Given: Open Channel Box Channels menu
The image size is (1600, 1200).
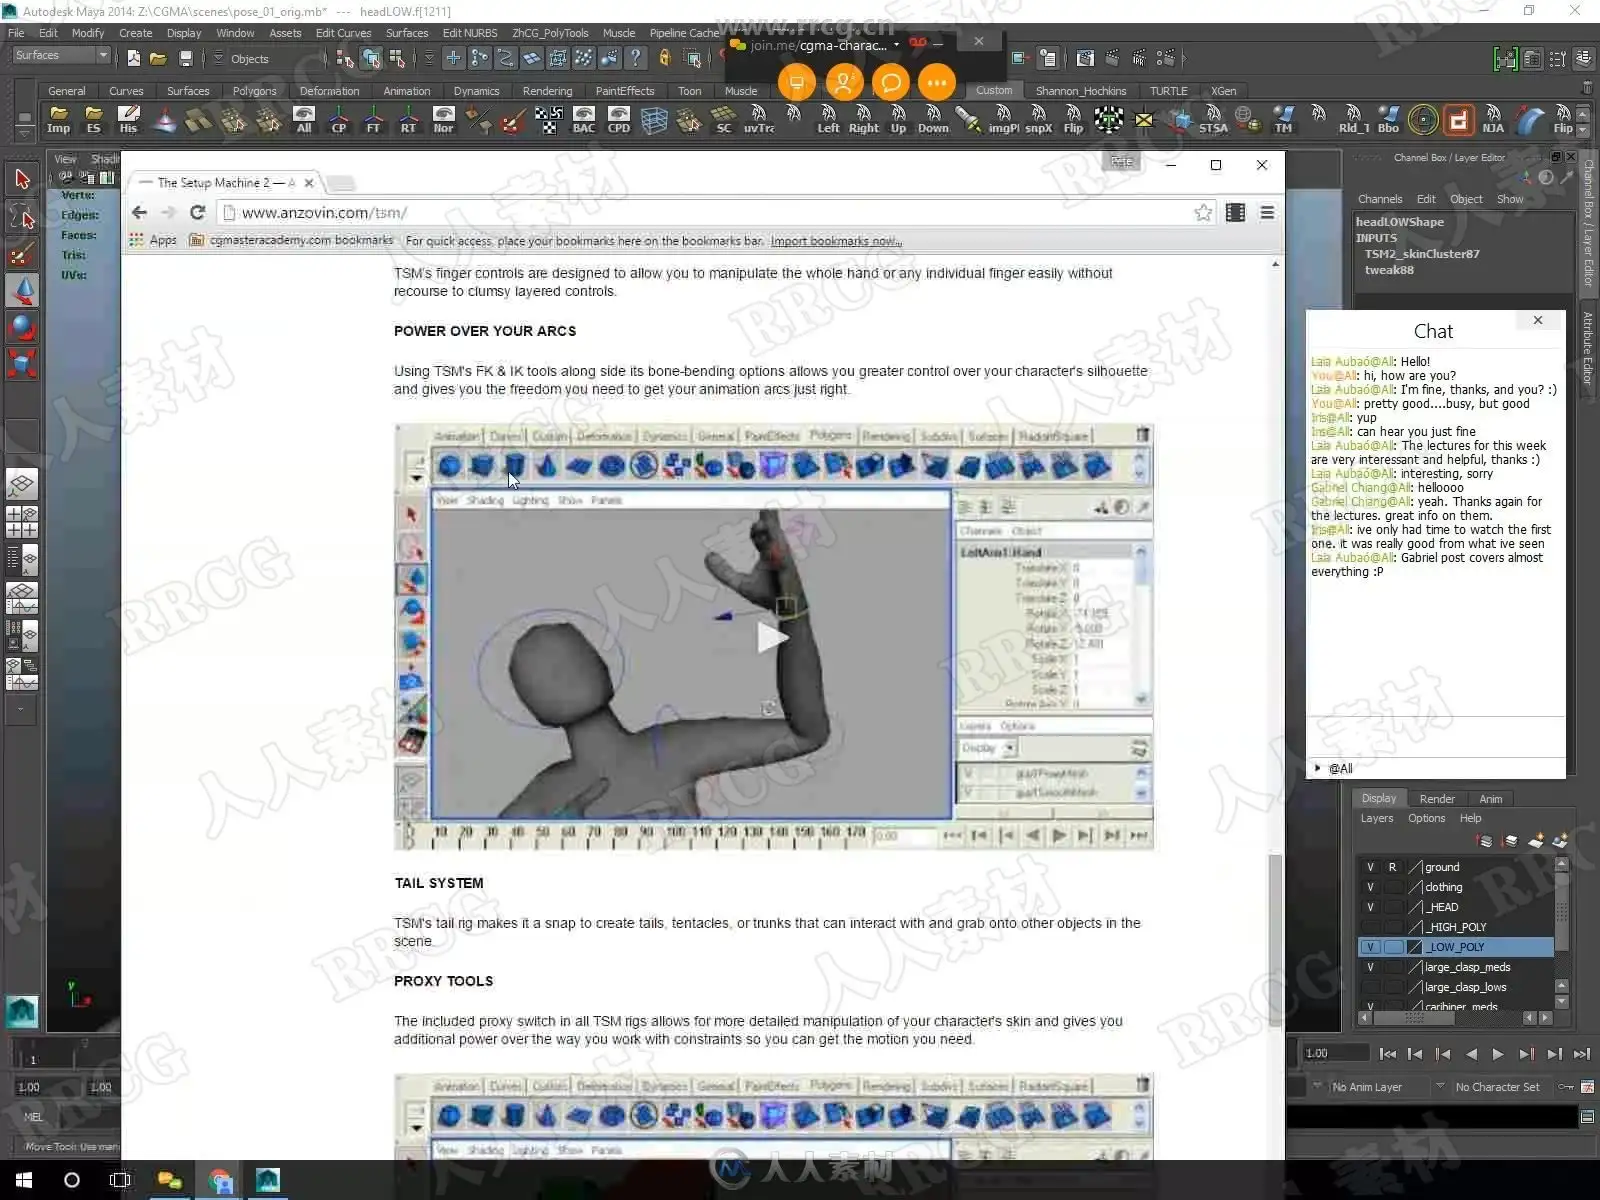Looking at the screenshot, I should click(1380, 199).
